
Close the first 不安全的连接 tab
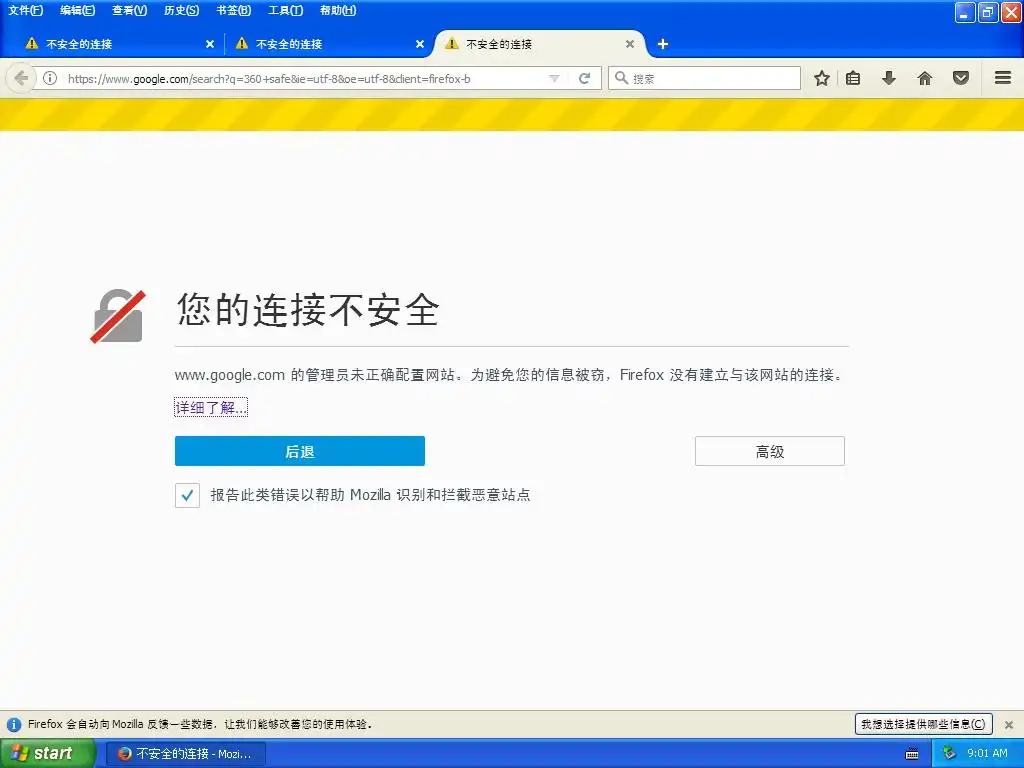pos(210,44)
